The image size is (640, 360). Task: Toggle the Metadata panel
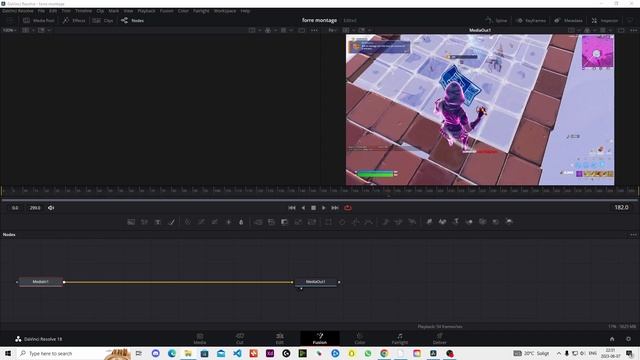568,20
